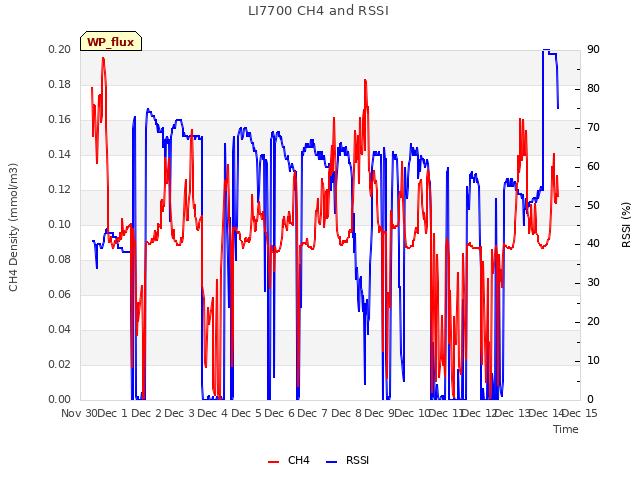Click the 20 right axis value
The height and width of the screenshot is (480, 640).
pyautogui.click(x=593, y=322)
